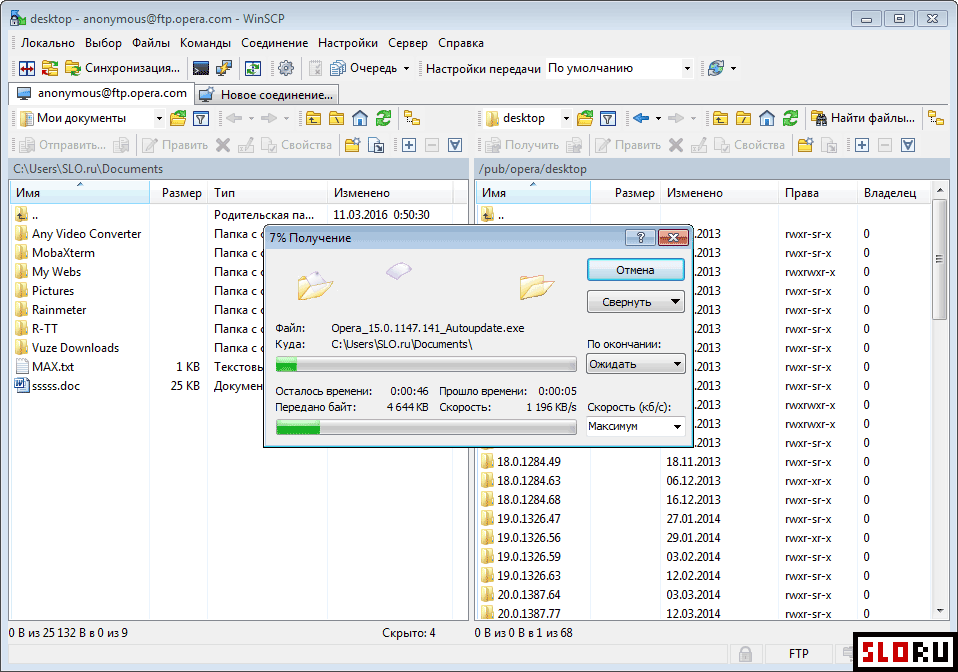Go to root directory in local panel
Viewport: 958px width, 672px height.
coord(337,119)
